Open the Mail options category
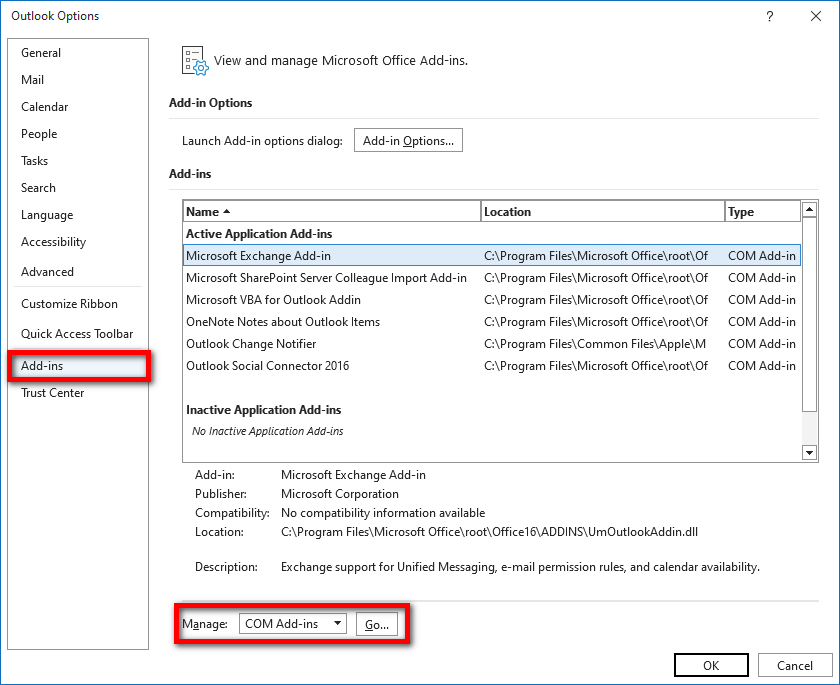This screenshot has height=685, width=840. pos(33,80)
